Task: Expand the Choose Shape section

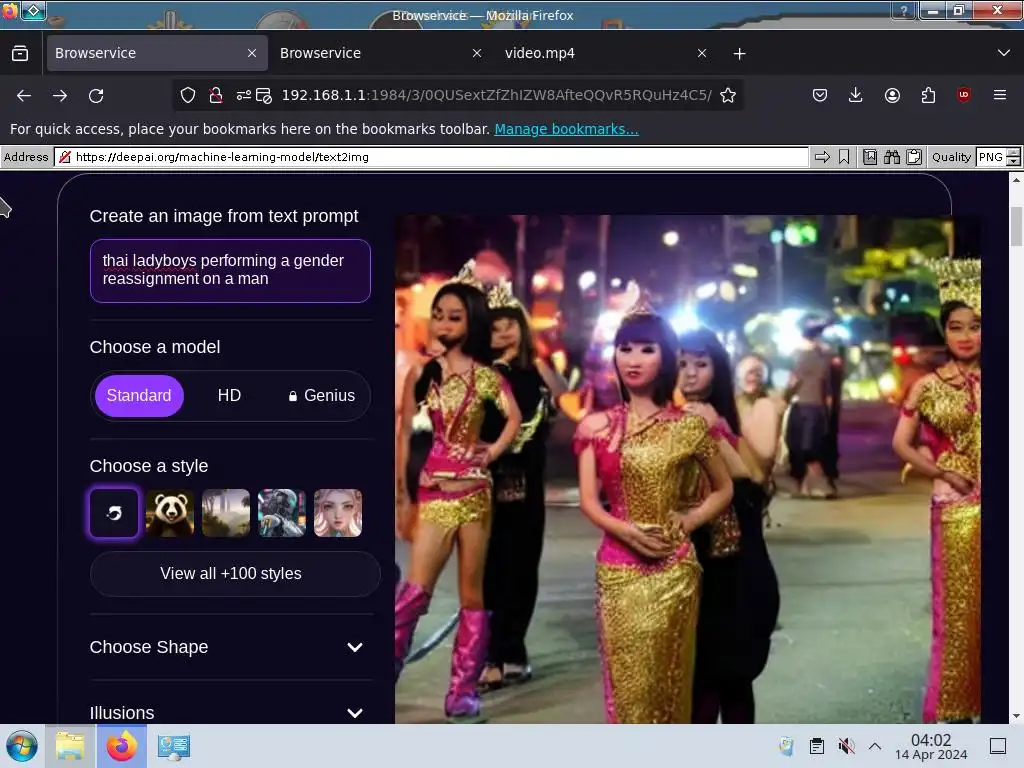Action: coord(227,647)
